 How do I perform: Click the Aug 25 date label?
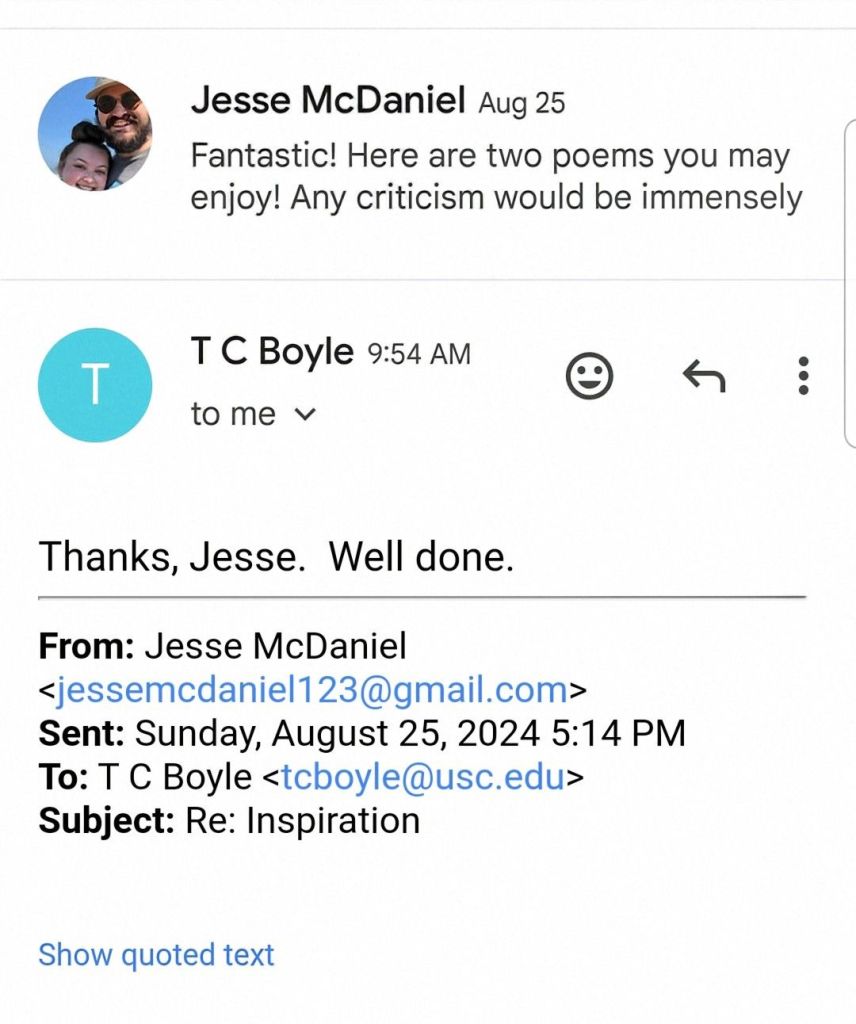click(521, 103)
